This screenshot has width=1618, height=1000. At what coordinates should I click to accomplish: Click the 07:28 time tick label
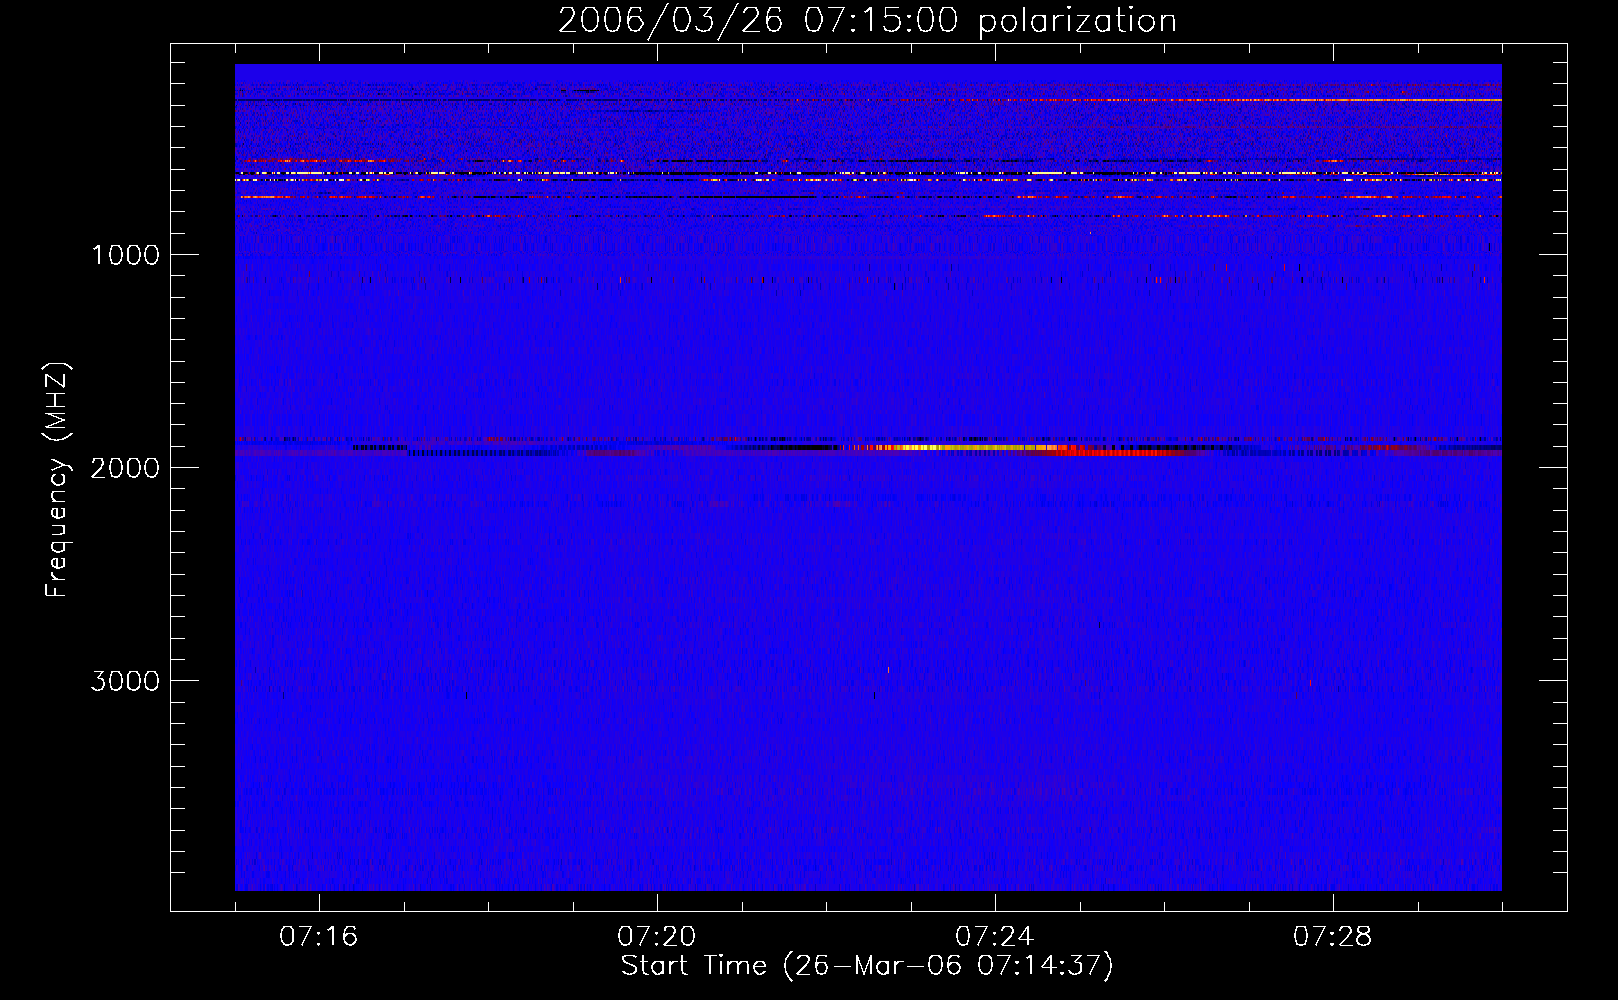(1332, 937)
